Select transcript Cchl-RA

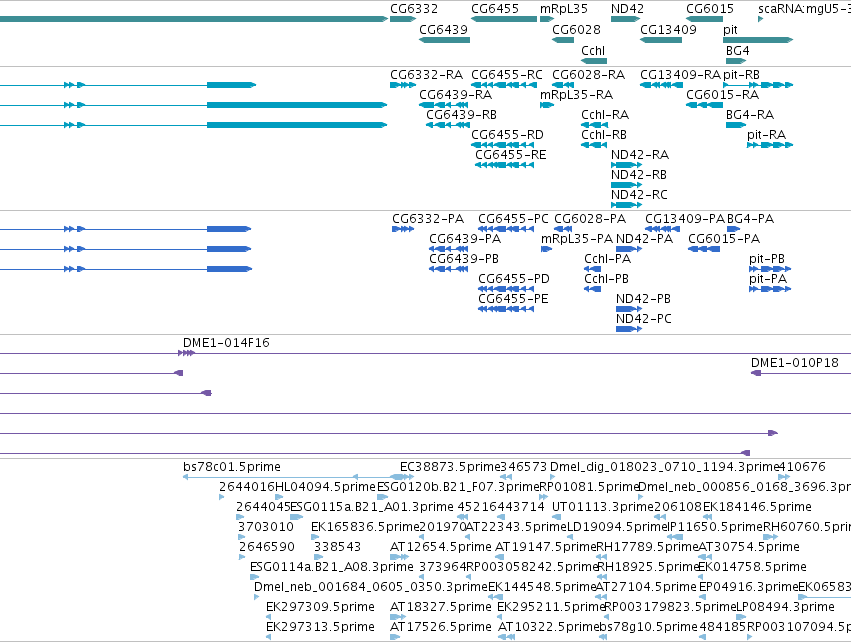pyautogui.click(x=605, y=115)
